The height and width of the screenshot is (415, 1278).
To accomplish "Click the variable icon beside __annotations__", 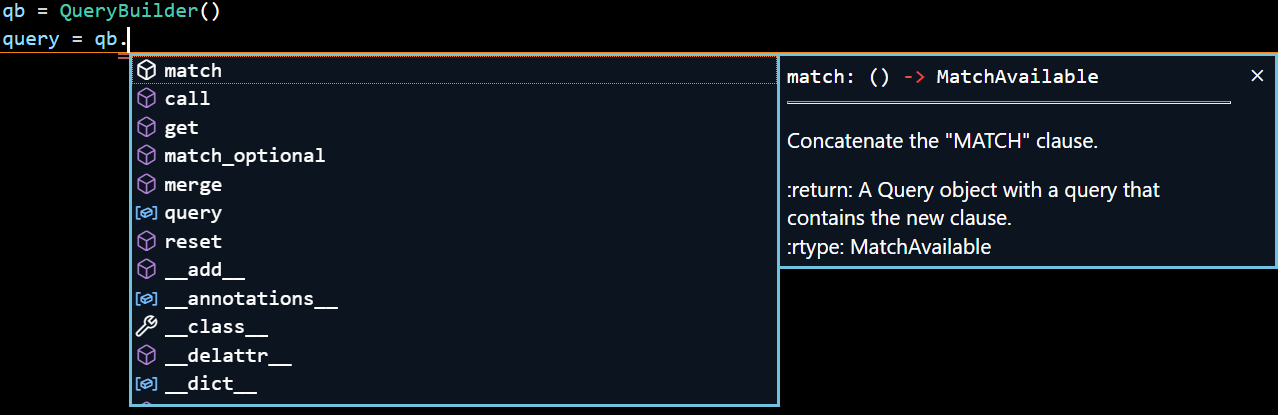I will [x=147, y=299].
